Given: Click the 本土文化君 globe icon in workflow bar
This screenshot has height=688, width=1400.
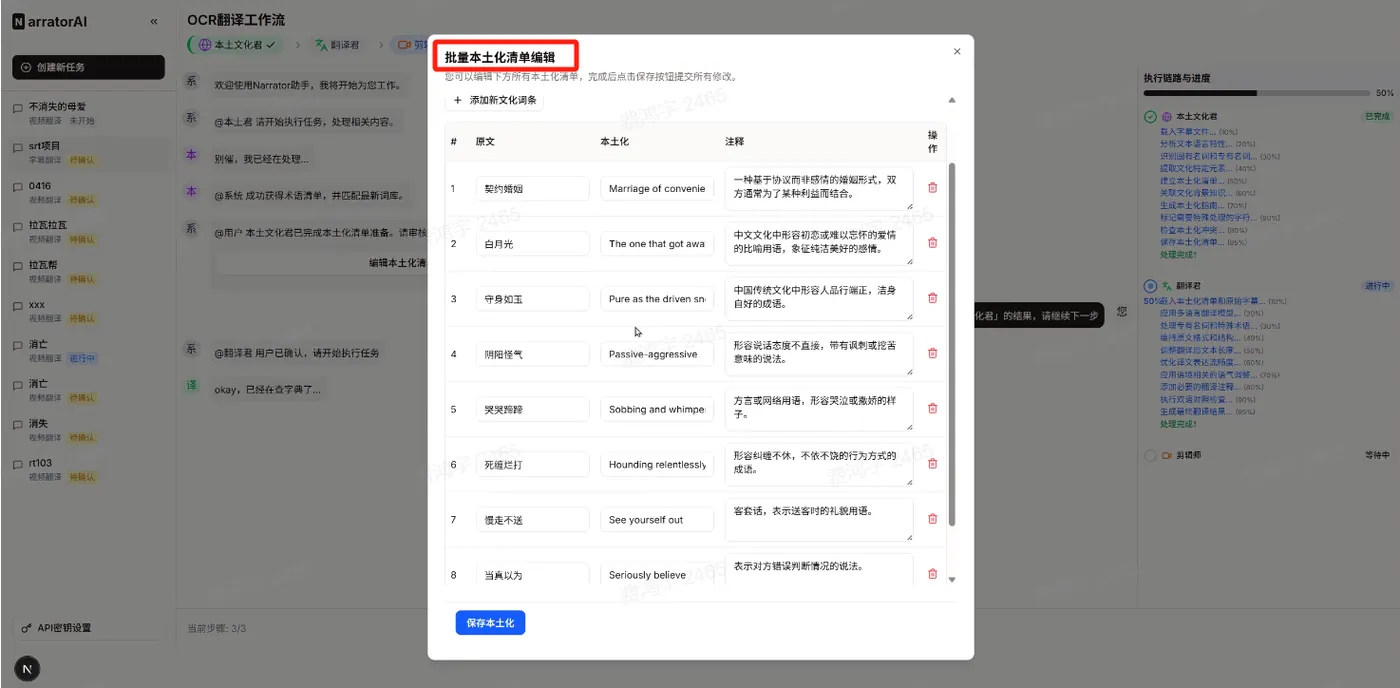Looking at the screenshot, I should point(205,44).
